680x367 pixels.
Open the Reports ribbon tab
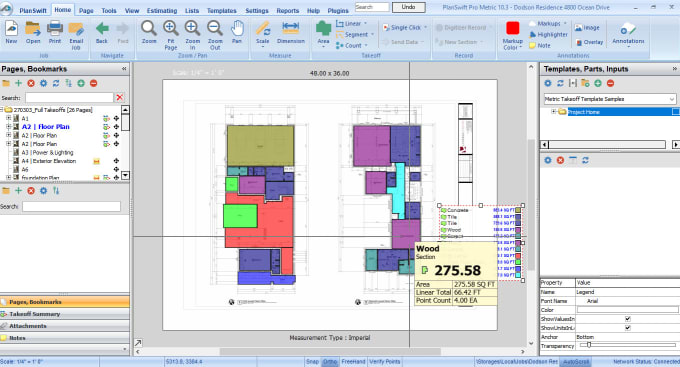(x=288, y=10)
